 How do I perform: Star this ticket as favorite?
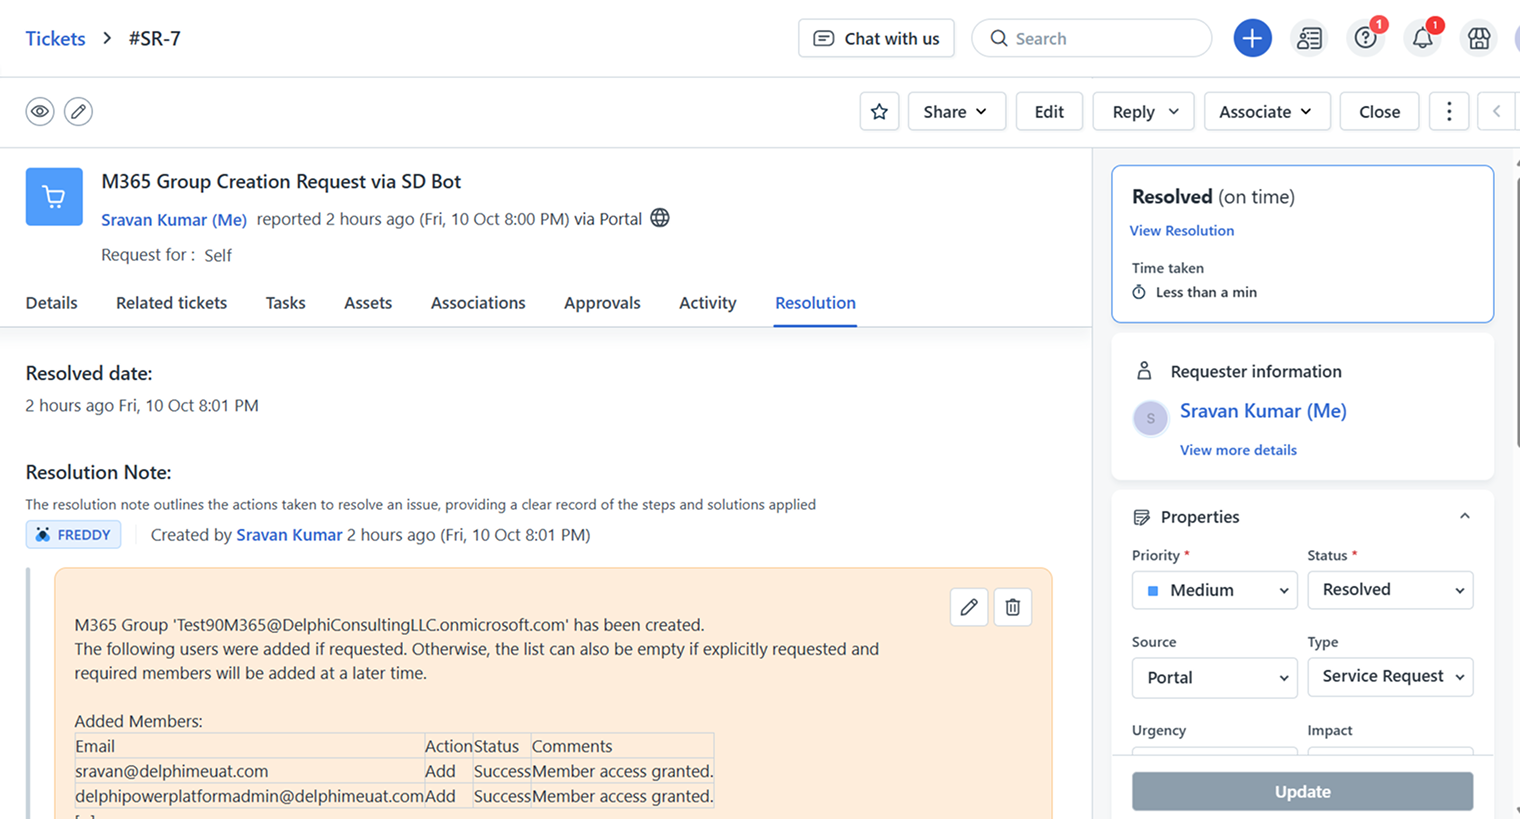click(879, 111)
